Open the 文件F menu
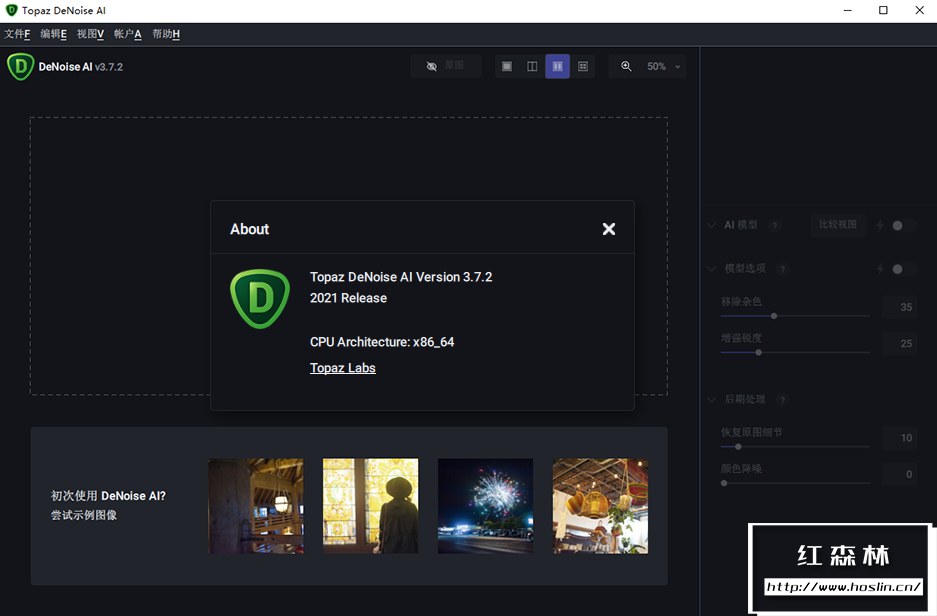Image resolution: width=937 pixels, height=616 pixels. [17, 34]
